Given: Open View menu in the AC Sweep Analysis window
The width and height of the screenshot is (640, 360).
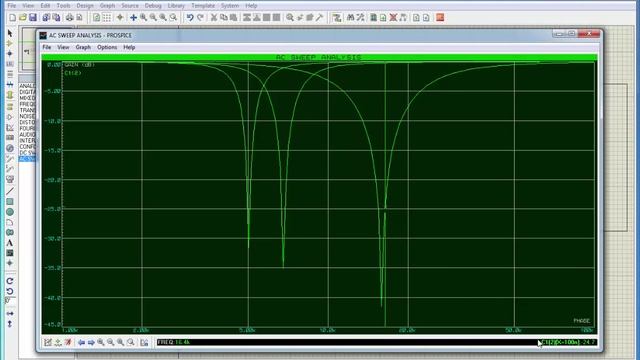Looking at the screenshot, I should point(63,47).
